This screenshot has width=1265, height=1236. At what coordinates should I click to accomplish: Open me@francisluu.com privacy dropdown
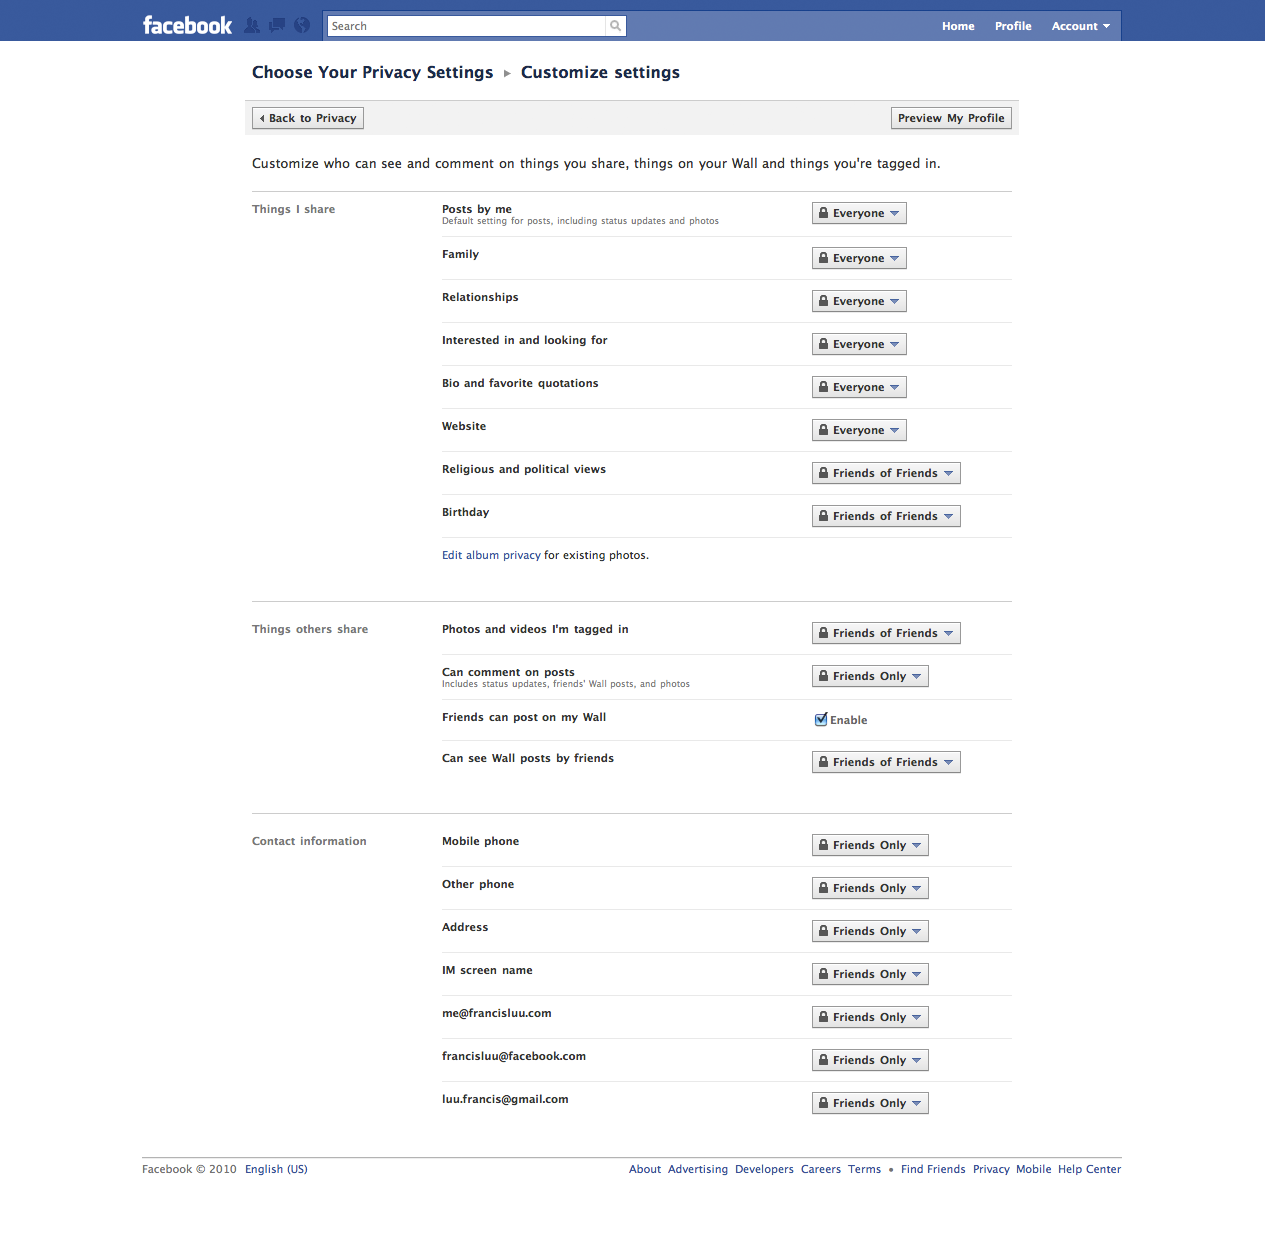[870, 1017]
